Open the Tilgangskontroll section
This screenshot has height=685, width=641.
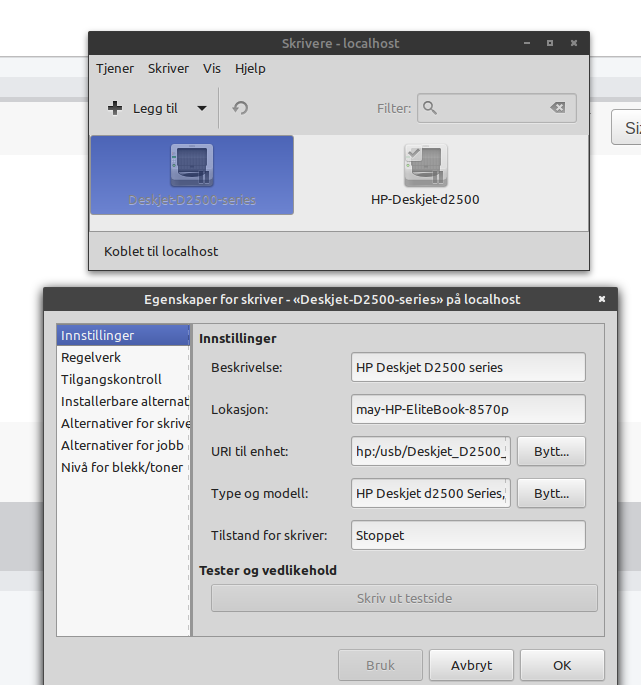[x=123, y=379]
